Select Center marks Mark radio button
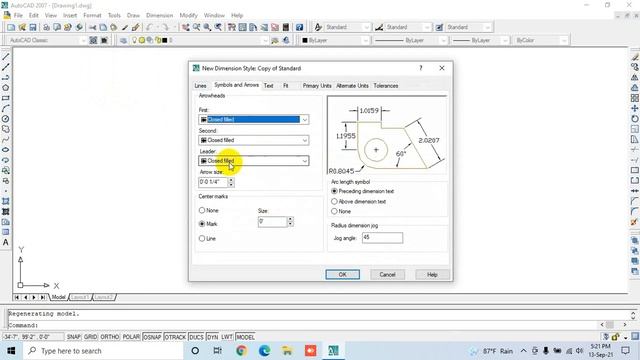This screenshot has height=360, width=640. [x=202, y=224]
